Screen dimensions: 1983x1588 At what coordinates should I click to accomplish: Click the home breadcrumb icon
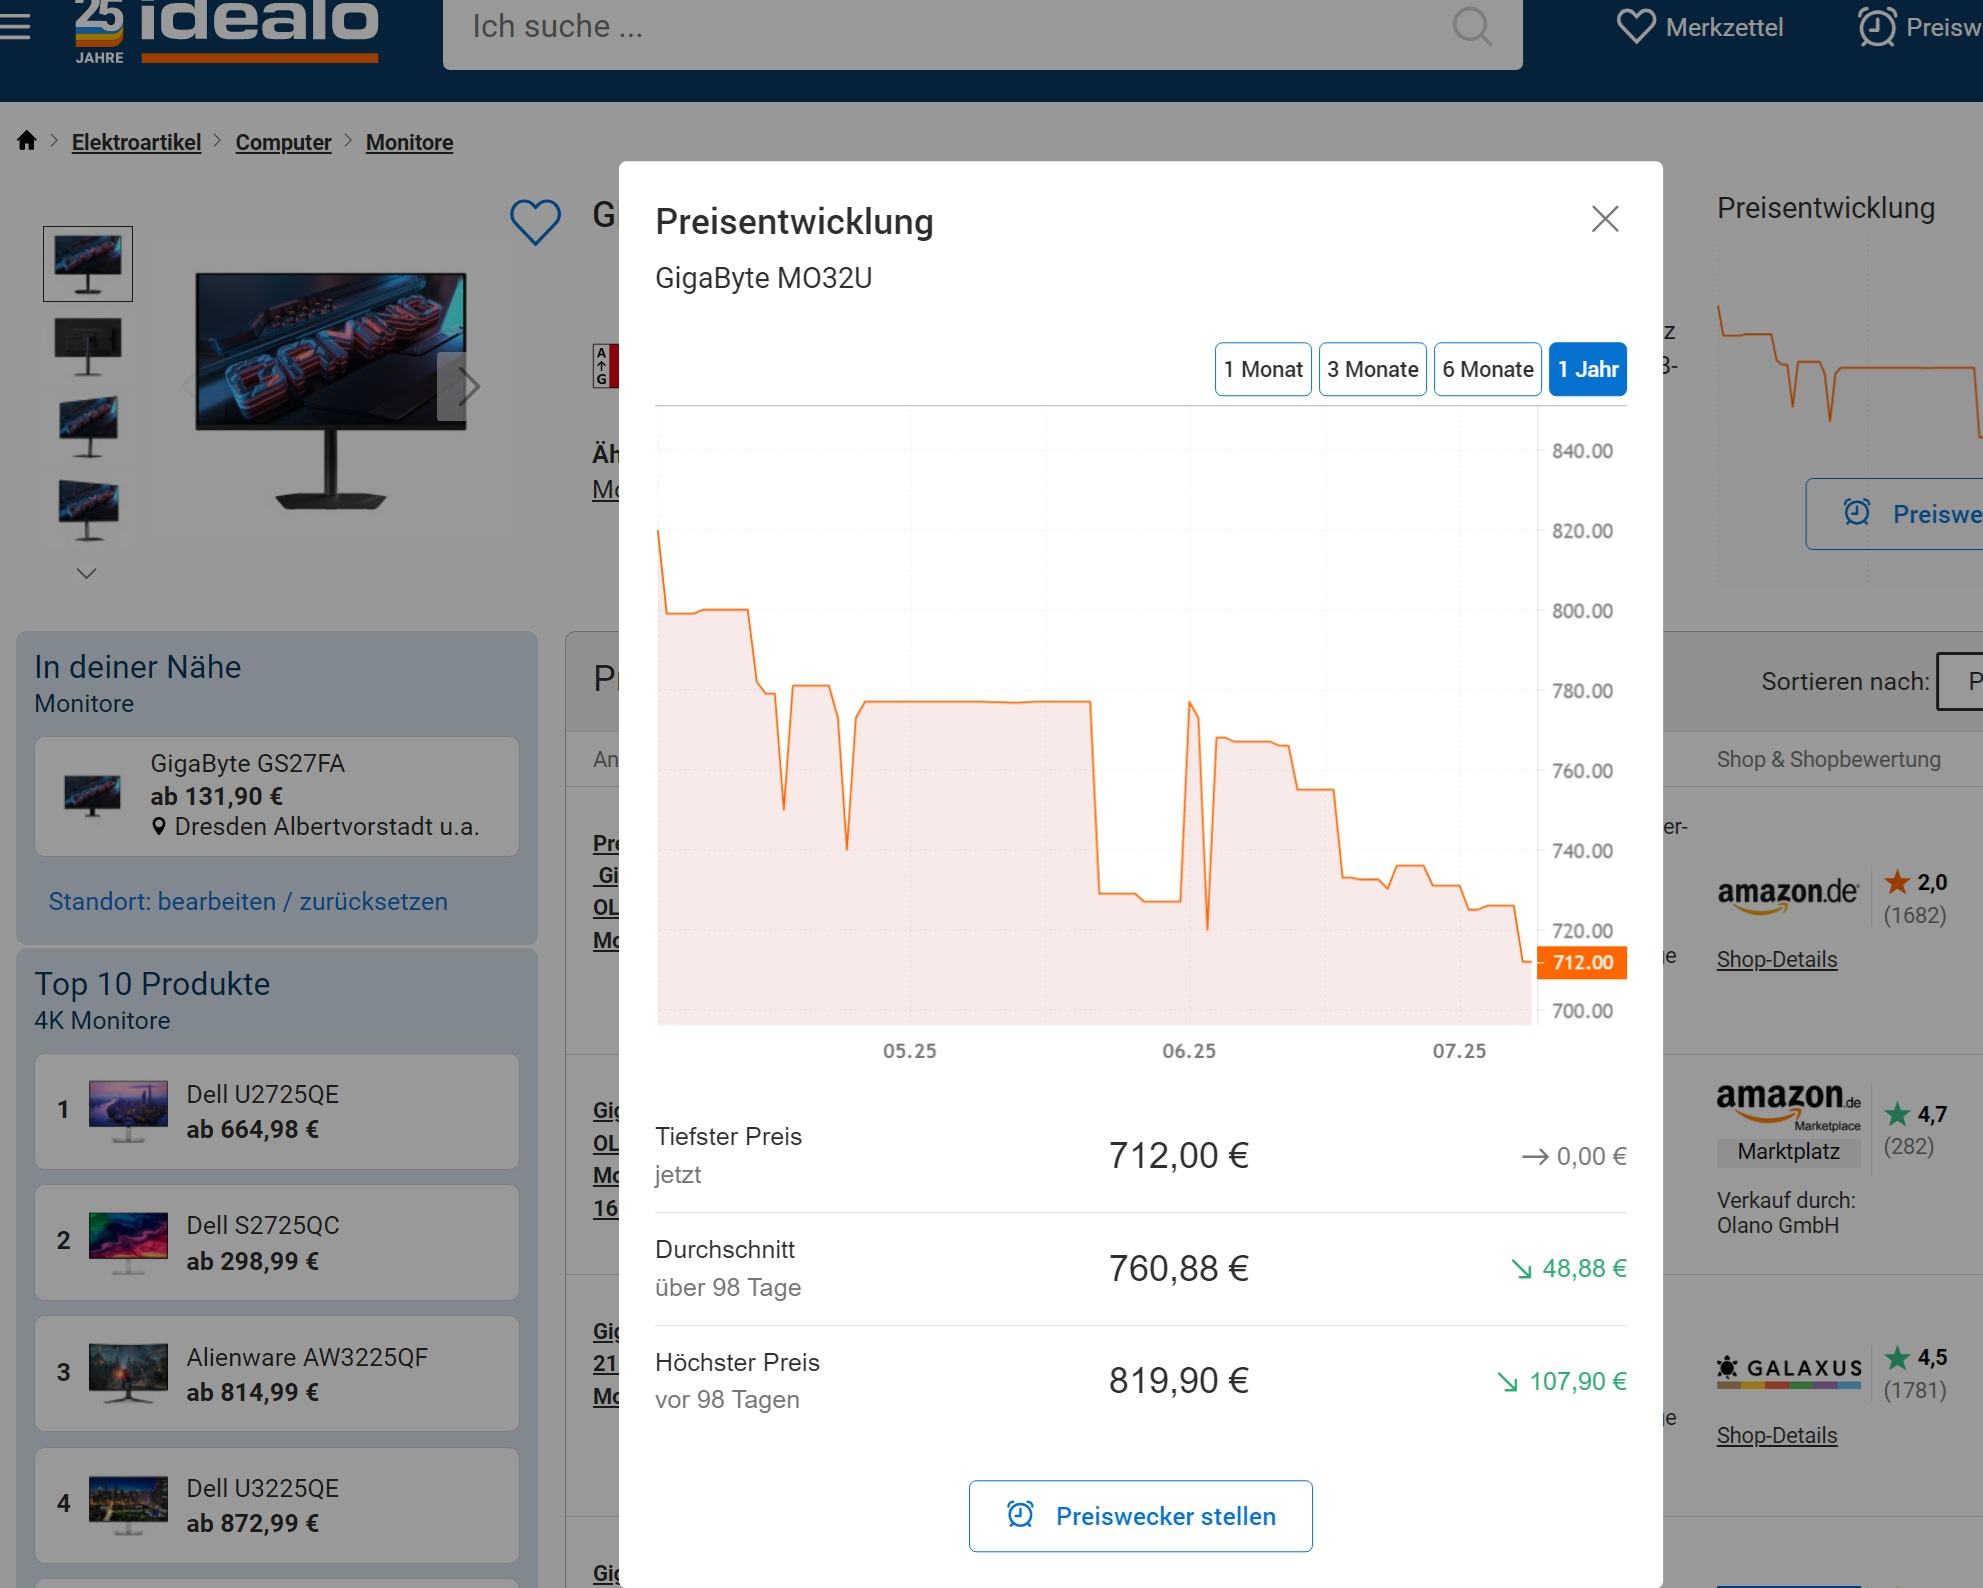pos(27,141)
